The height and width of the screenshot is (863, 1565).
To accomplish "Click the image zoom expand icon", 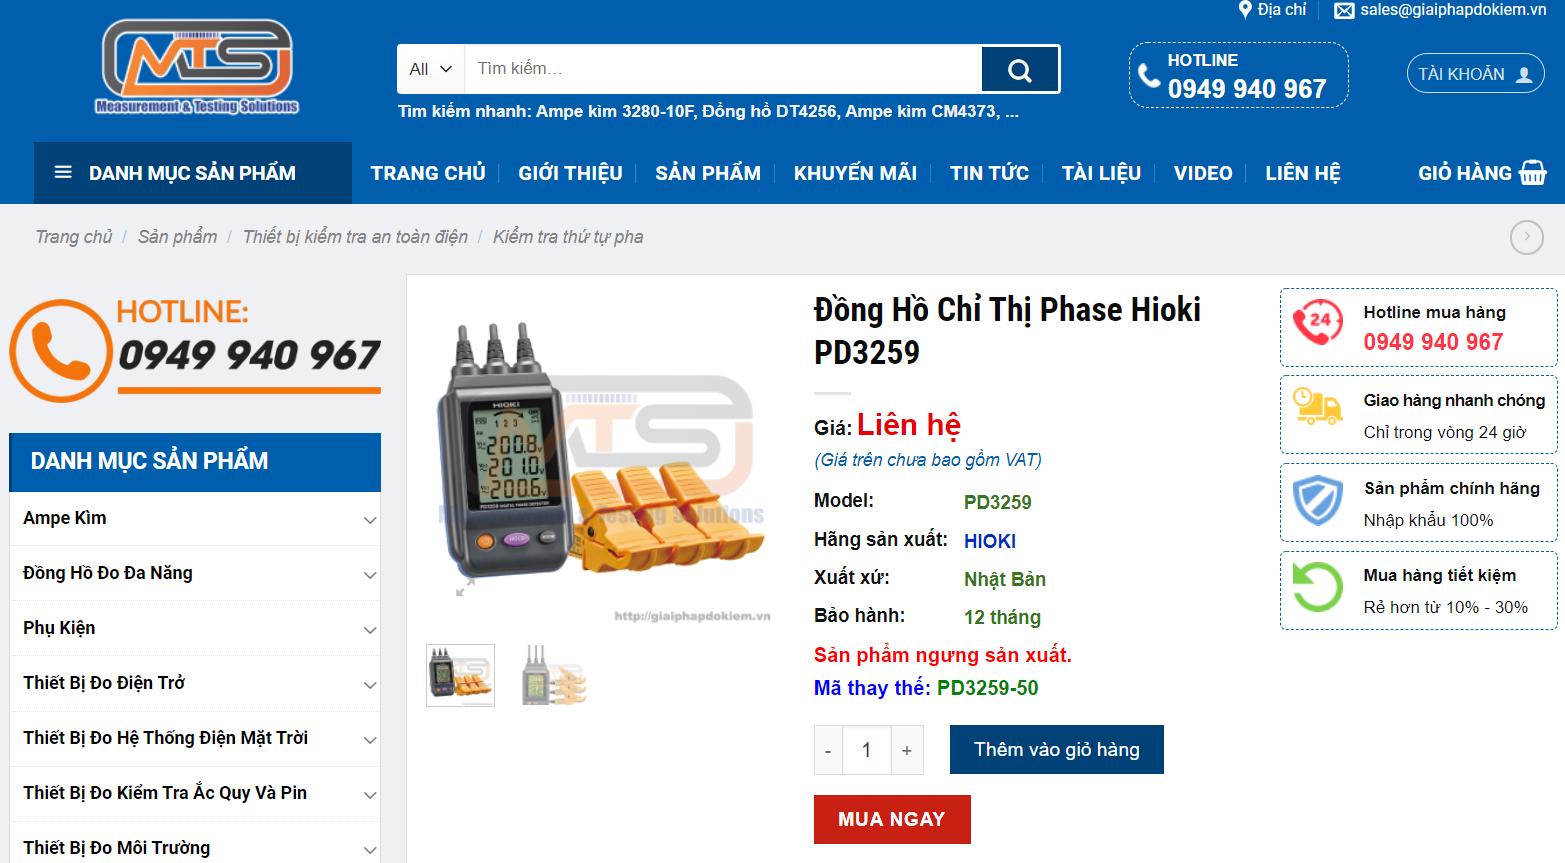I will tap(465, 588).
